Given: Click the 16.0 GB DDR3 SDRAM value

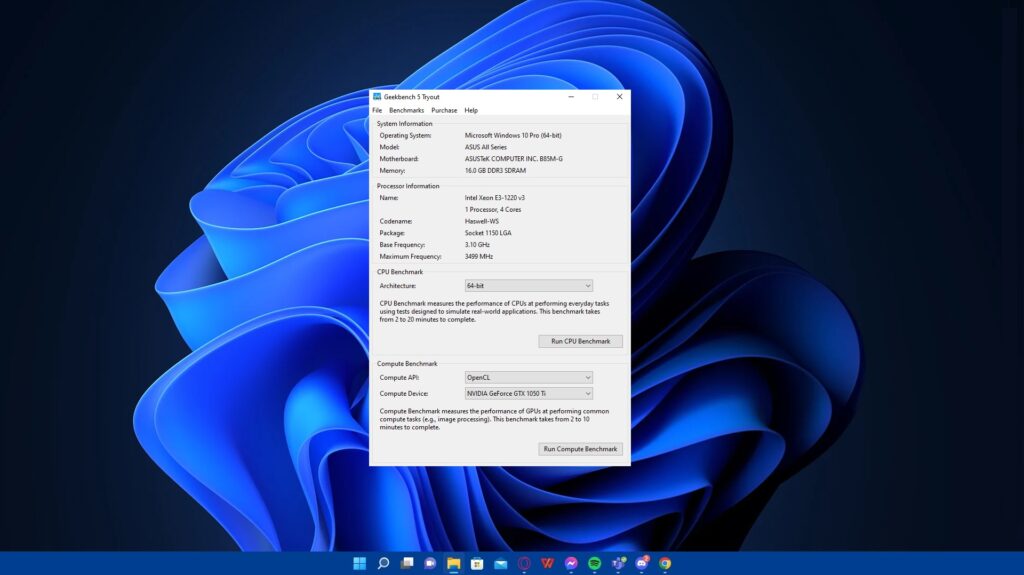Looking at the screenshot, I should (x=495, y=171).
